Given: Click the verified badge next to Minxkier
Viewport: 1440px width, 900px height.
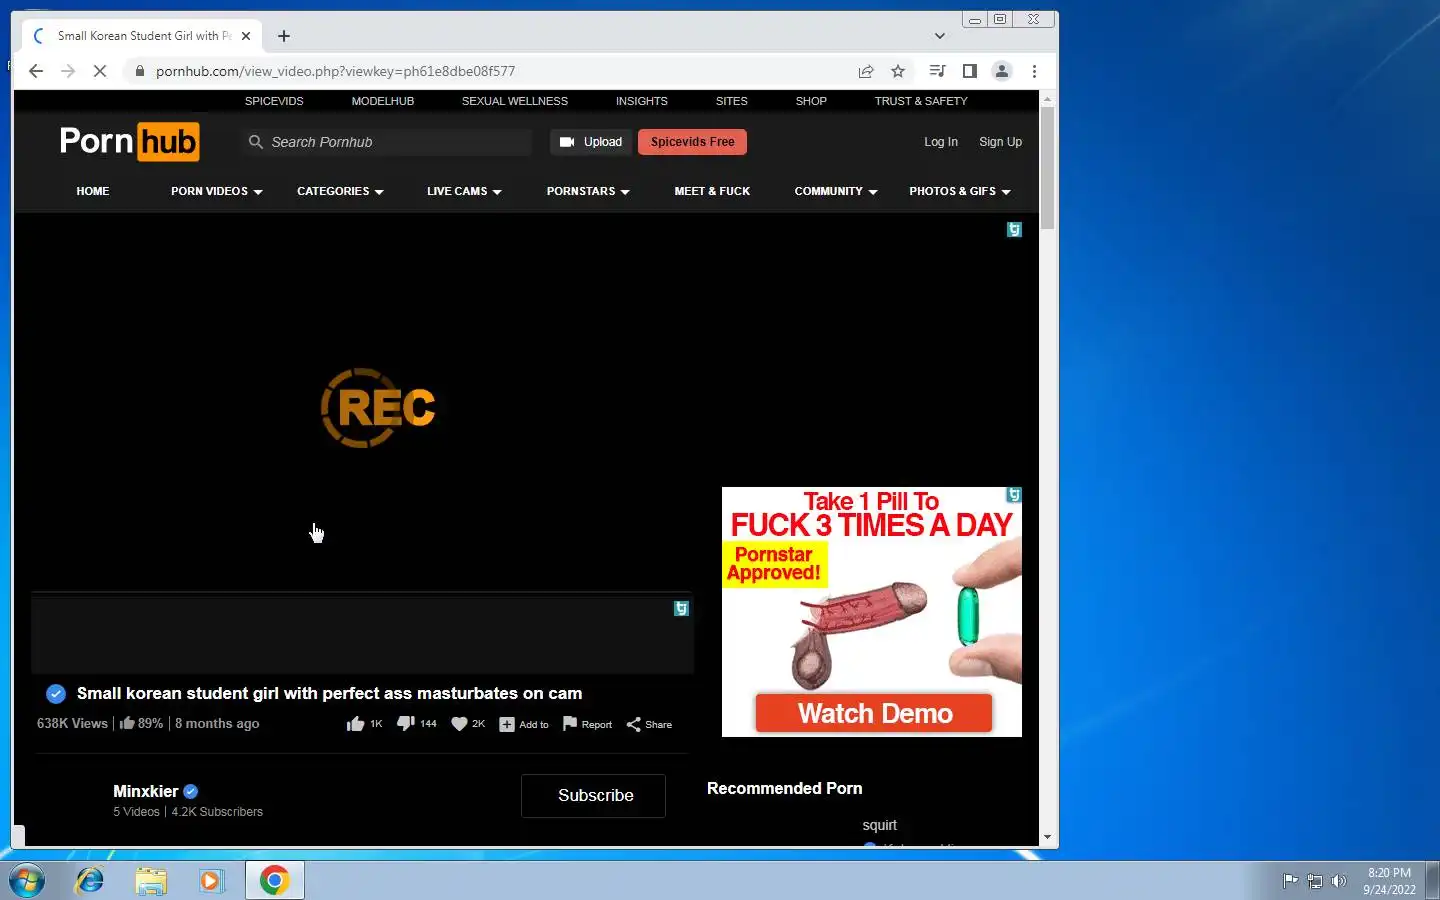Looking at the screenshot, I should click(x=191, y=791).
